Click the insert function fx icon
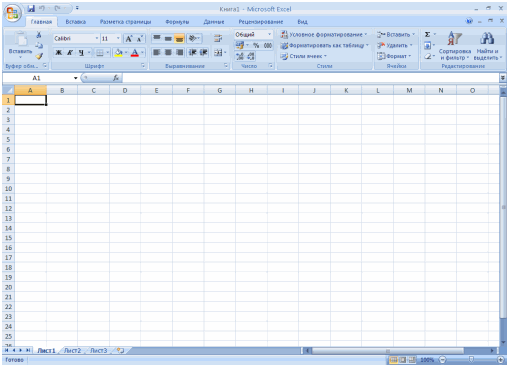This screenshot has width=509, height=367. 116,78
